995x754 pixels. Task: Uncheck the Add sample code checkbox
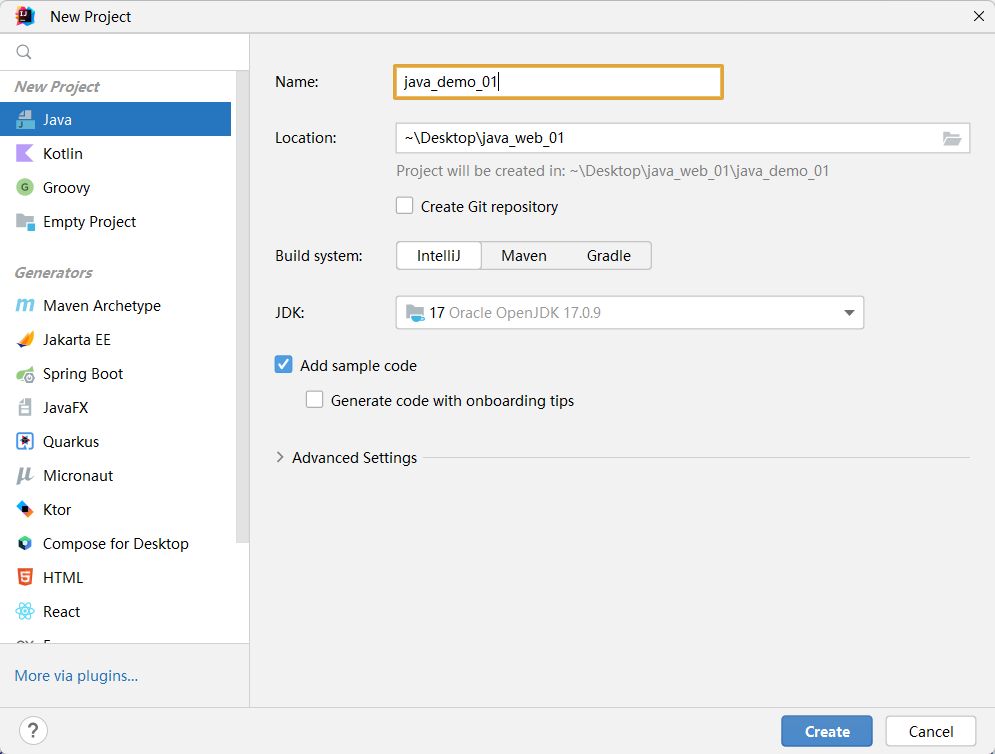tap(283, 364)
